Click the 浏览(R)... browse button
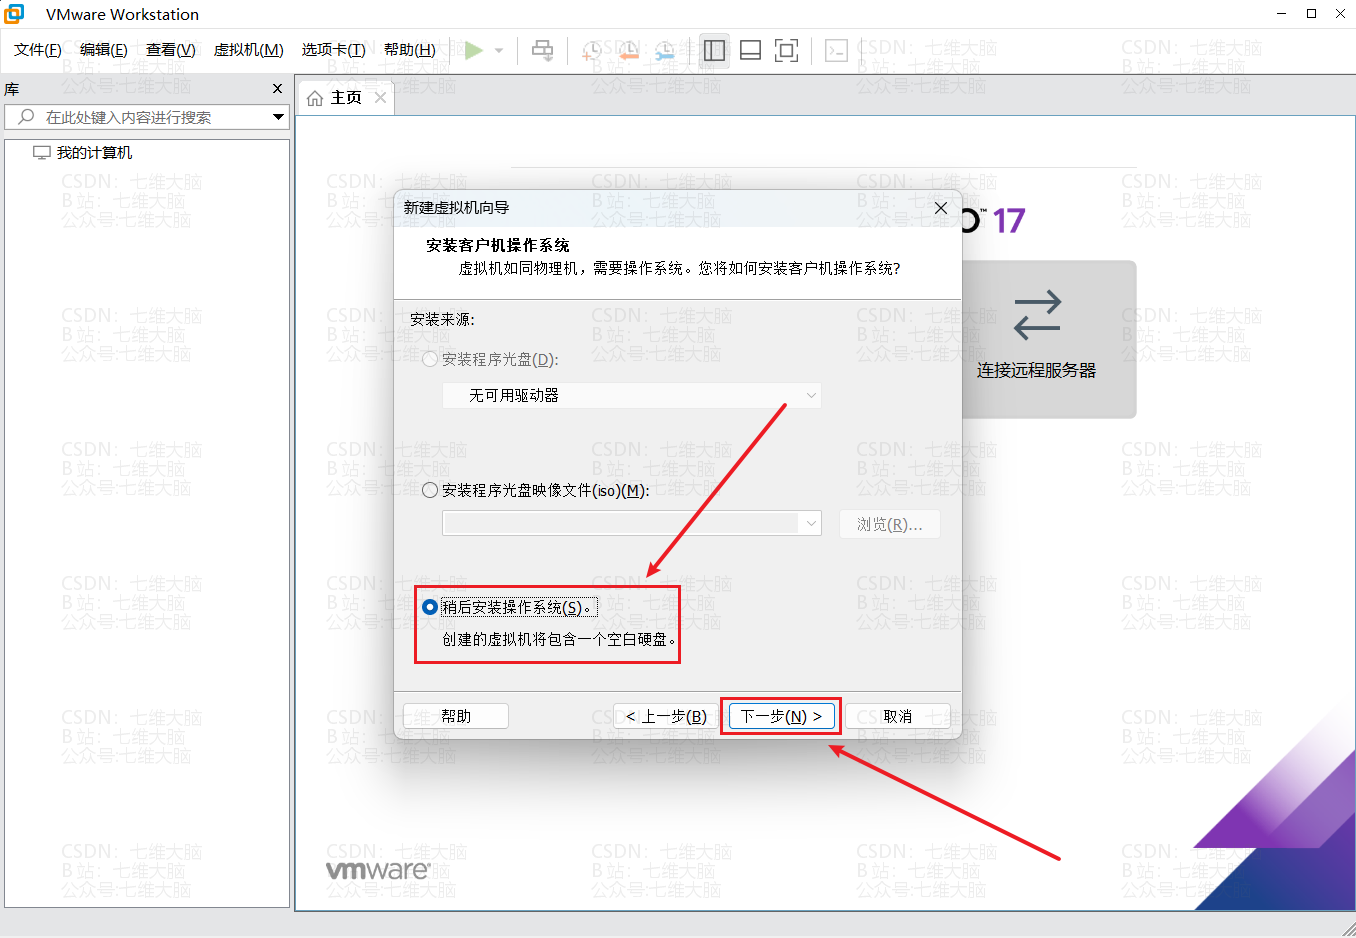Screen dimensions: 1356x938 point(890,524)
